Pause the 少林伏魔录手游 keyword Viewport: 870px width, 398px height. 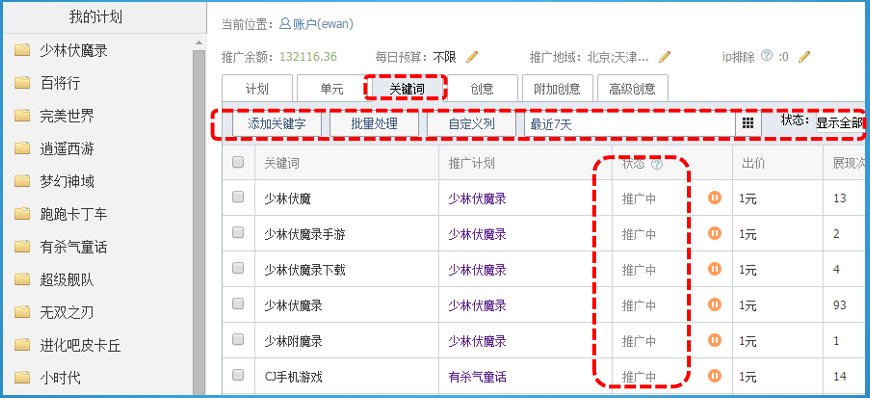714,233
